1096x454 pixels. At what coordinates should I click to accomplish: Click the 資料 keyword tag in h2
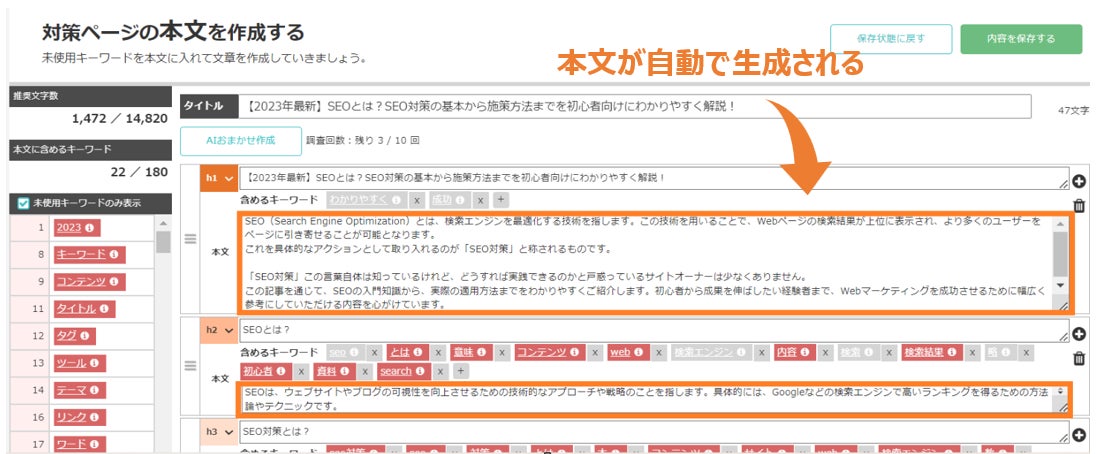(333, 372)
